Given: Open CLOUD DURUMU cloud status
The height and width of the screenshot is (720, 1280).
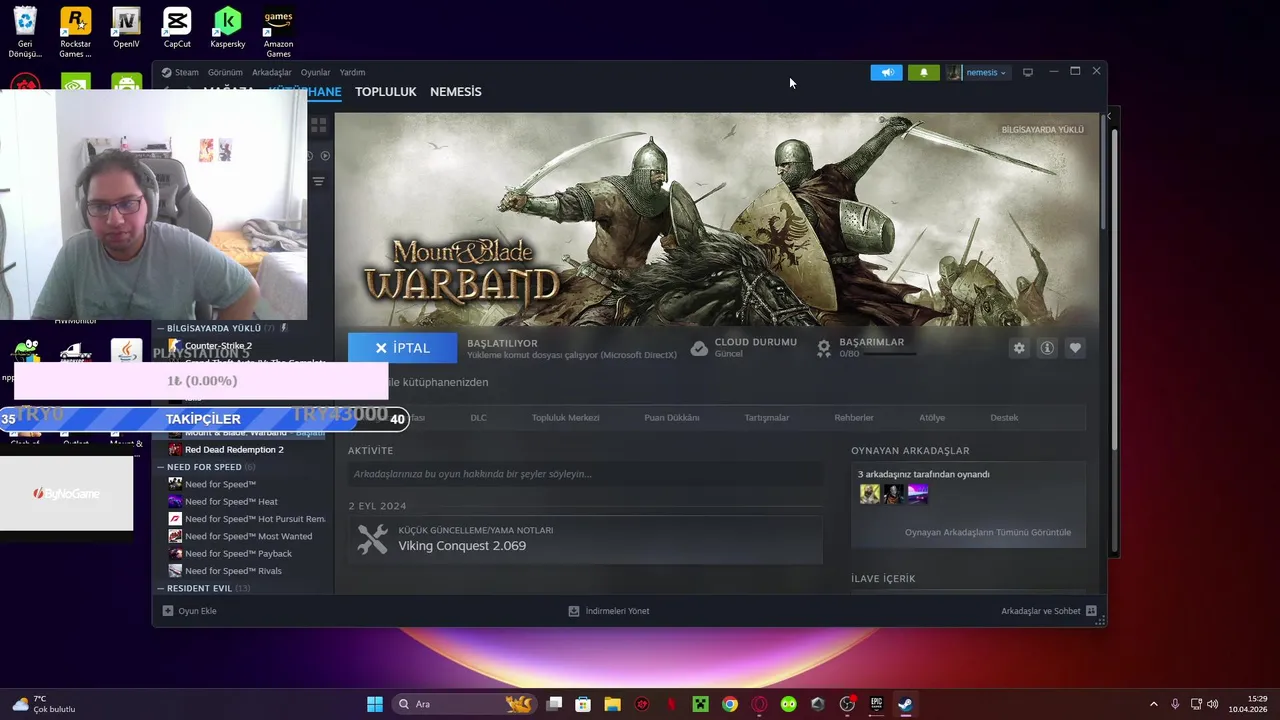Looking at the screenshot, I should 744,347.
